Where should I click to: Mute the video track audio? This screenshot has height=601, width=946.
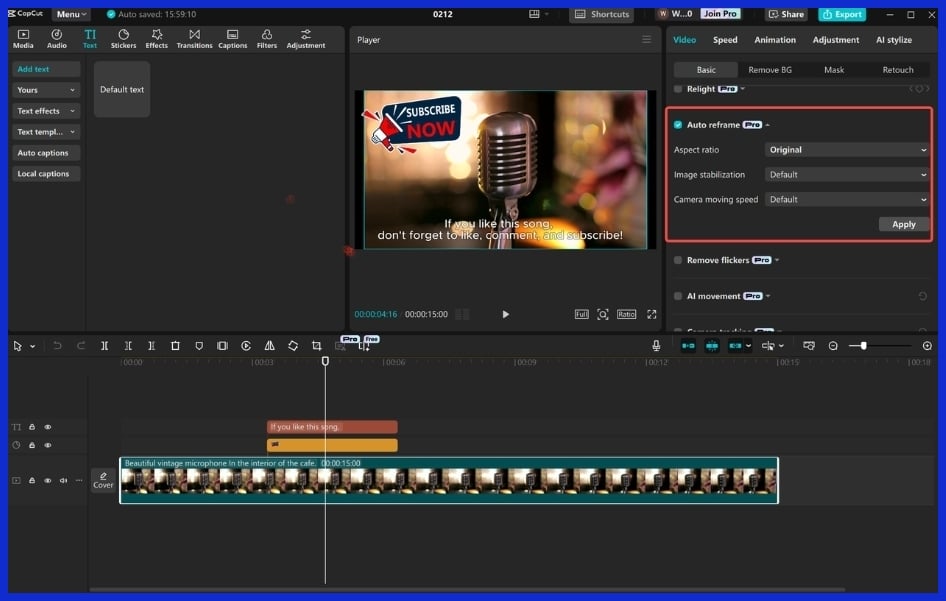pos(62,480)
